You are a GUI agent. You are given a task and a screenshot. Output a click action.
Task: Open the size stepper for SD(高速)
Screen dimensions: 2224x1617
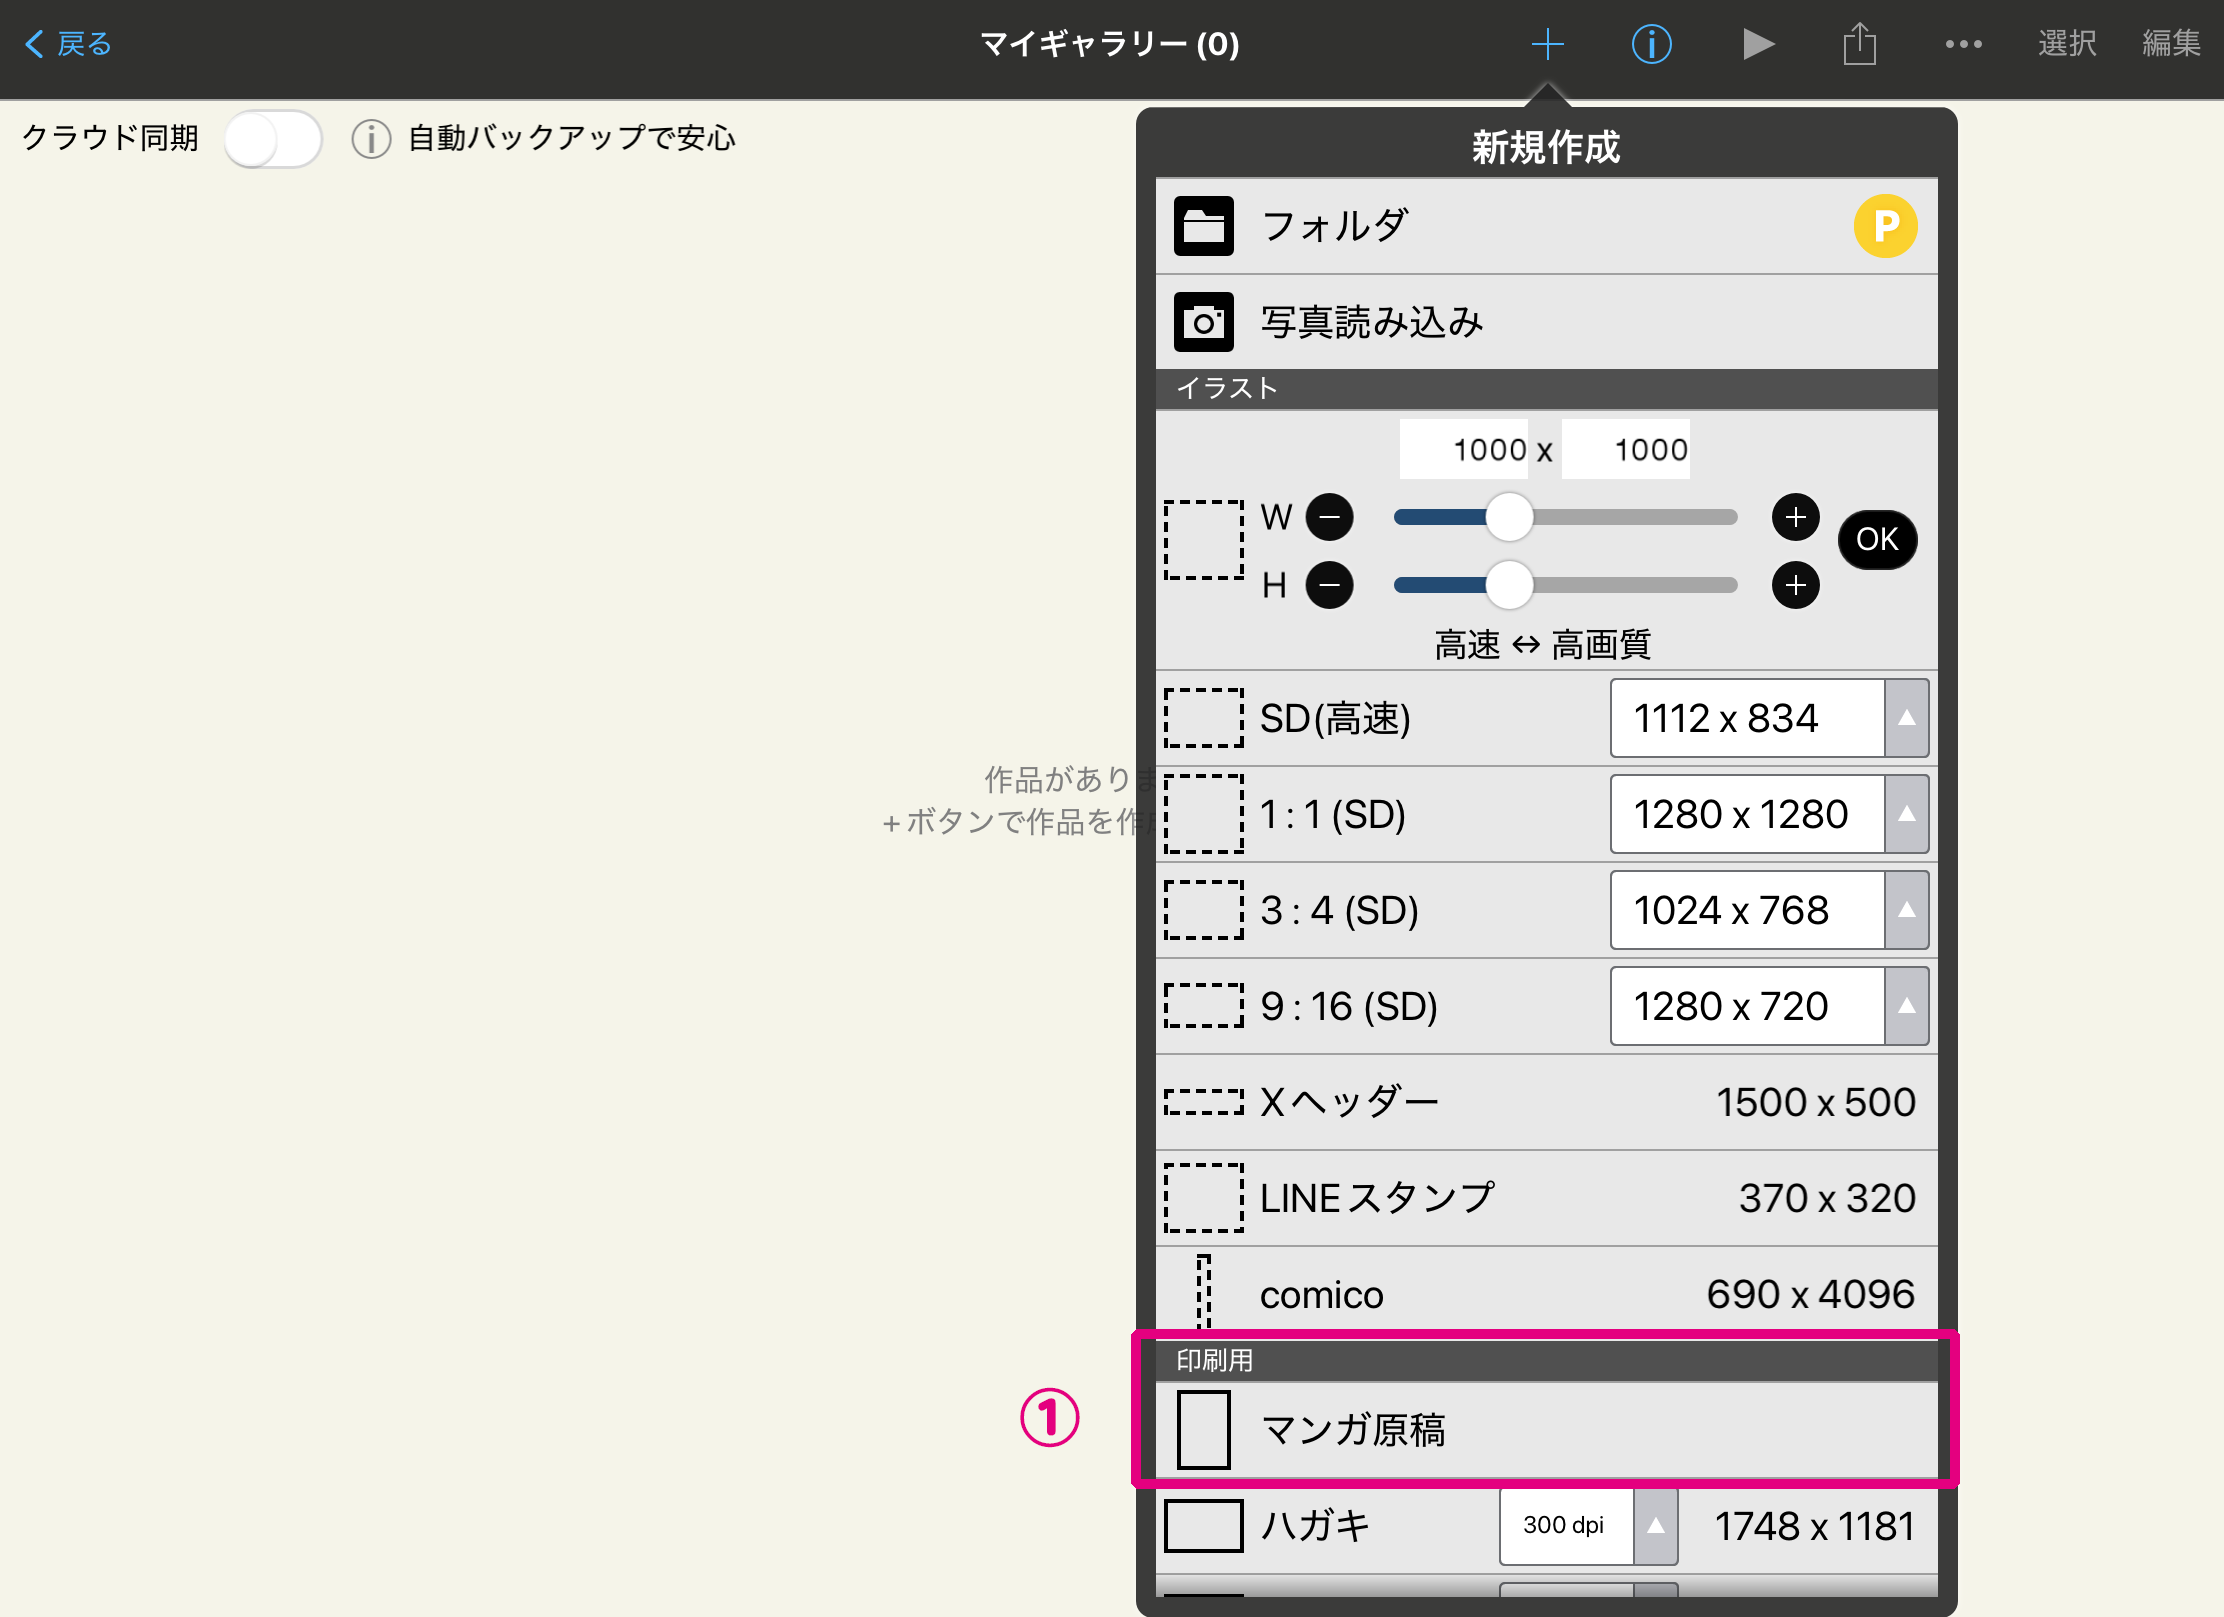pos(1908,718)
